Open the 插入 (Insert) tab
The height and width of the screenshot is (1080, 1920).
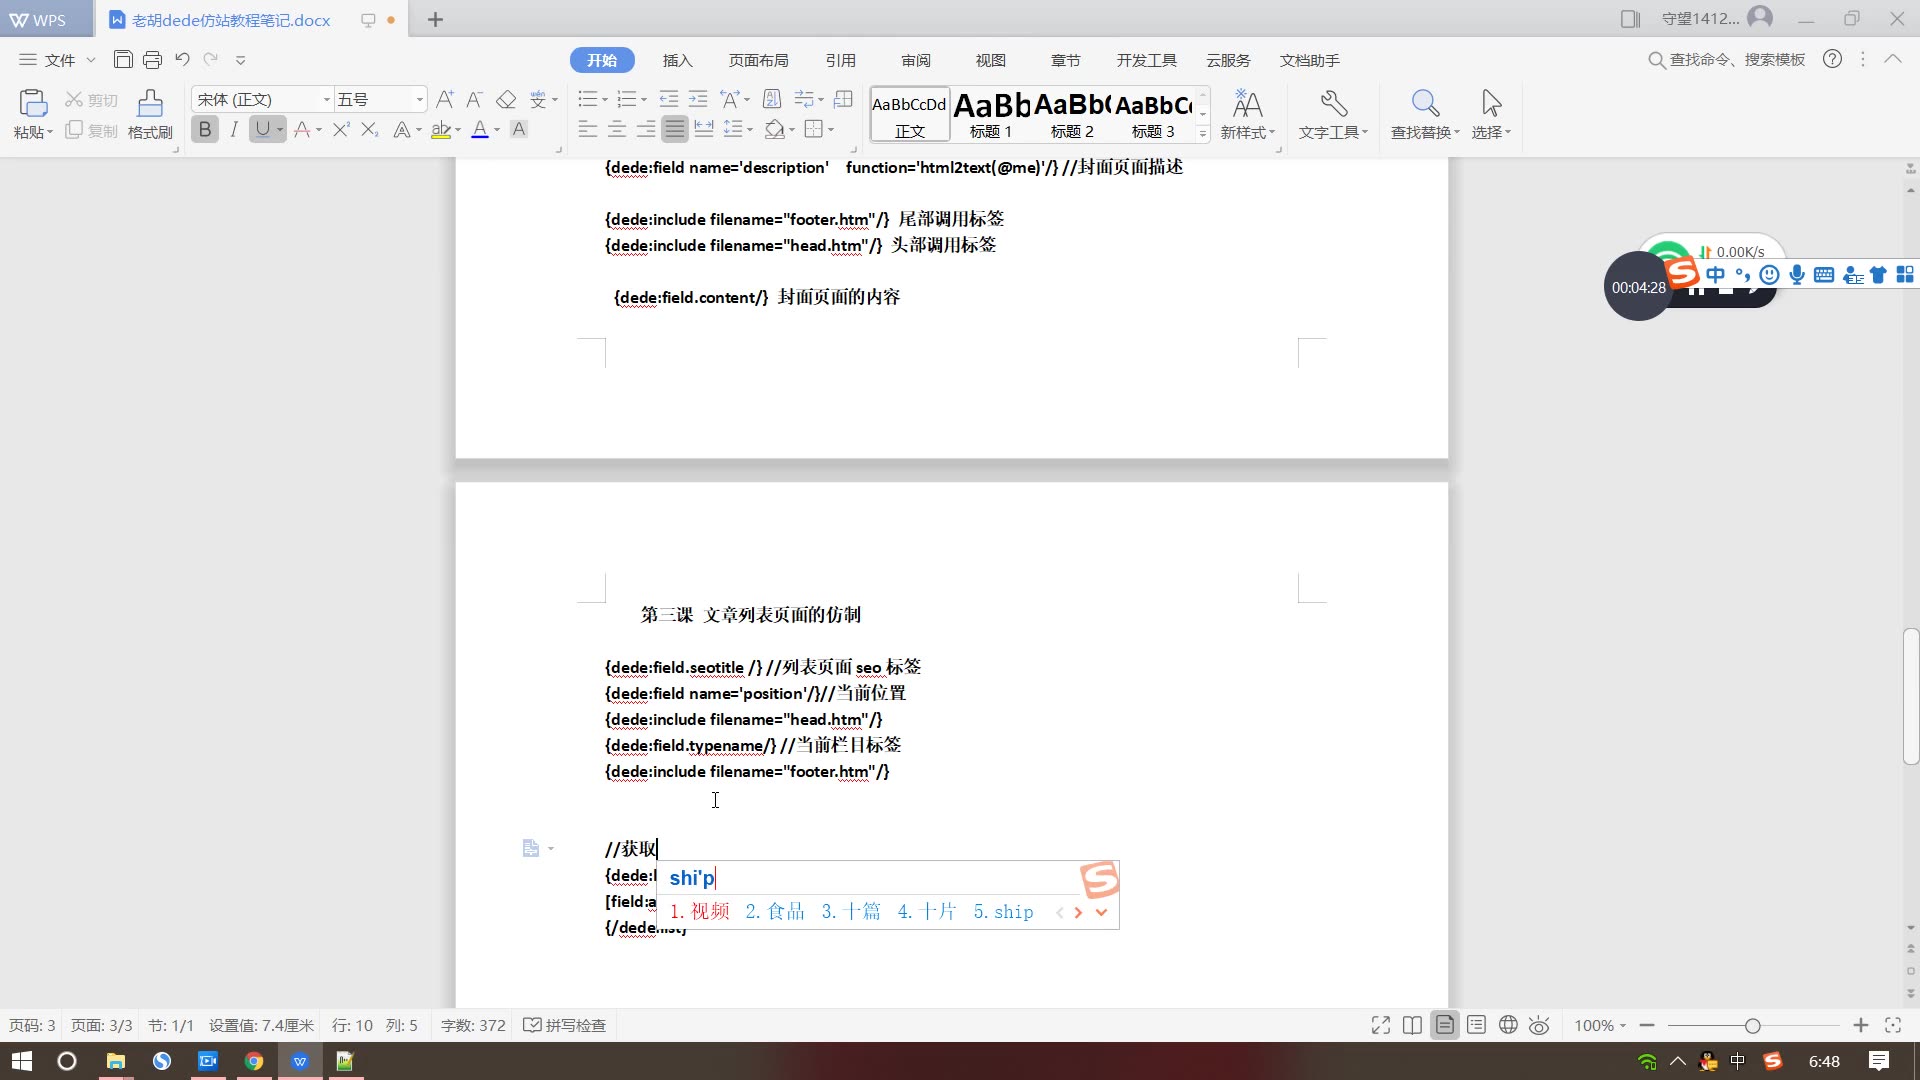tap(677, 60)
